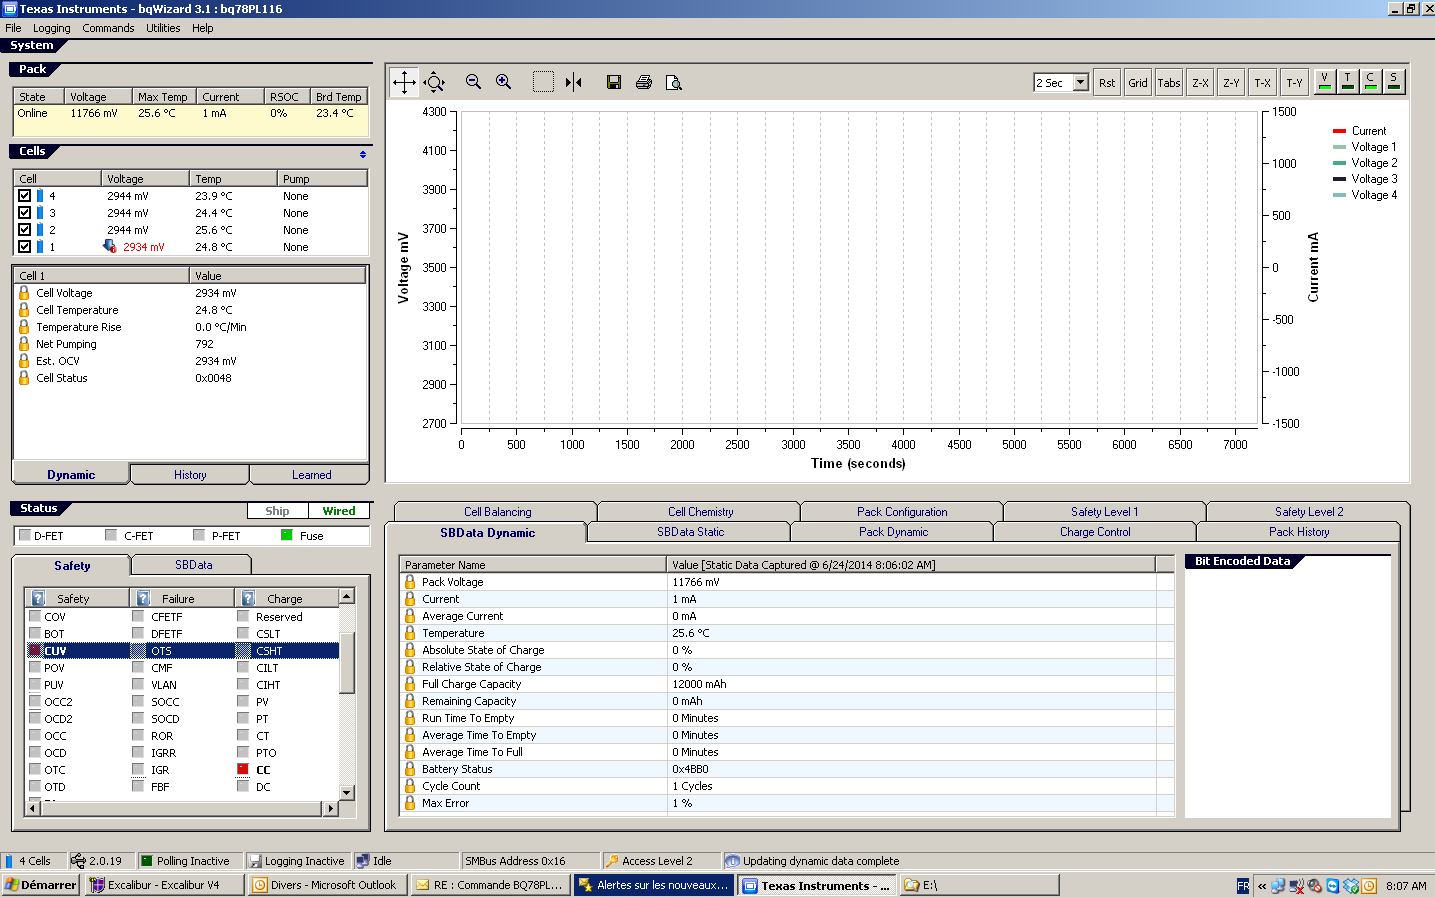
Task: Click the zoom in magnifier icon
Action: (504, 82)
